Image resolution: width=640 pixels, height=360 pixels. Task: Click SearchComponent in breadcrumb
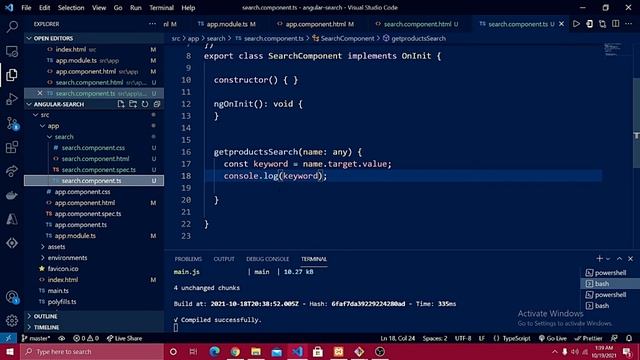click(x=347, y=38)
